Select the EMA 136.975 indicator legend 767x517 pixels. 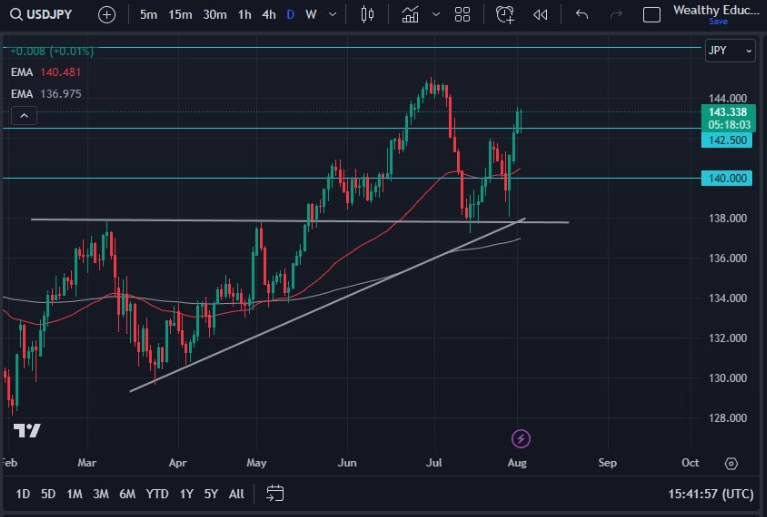pyautogui.click(x=46, y=94)
